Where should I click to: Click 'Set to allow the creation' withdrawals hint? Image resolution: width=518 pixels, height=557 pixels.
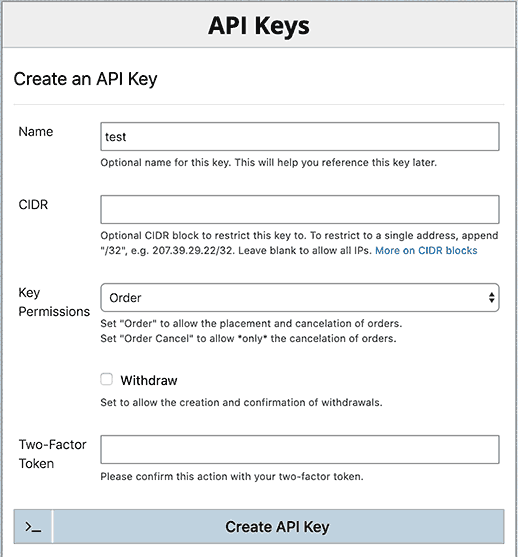pyautogui.click(x=241, y=402)
